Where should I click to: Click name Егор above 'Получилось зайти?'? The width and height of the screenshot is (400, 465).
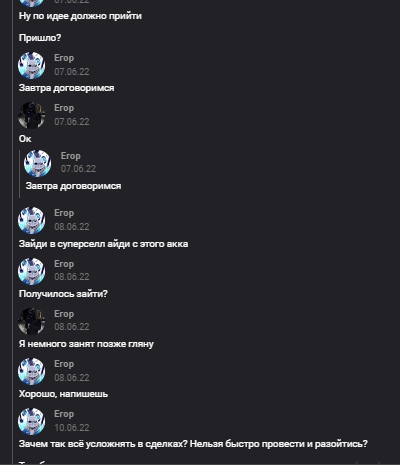tap(64, 264)
